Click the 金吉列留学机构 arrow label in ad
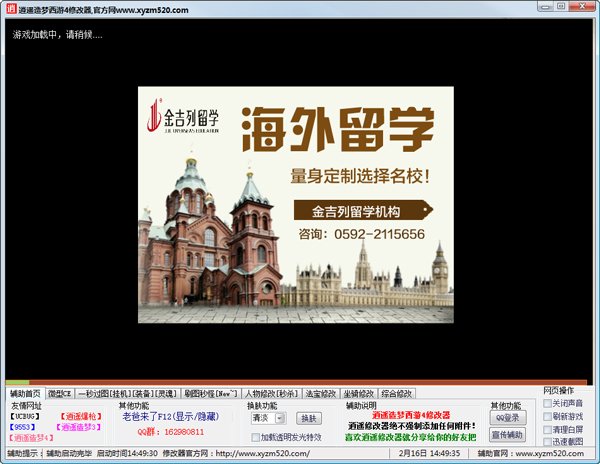Screen dimensions: 600x464 363,210
